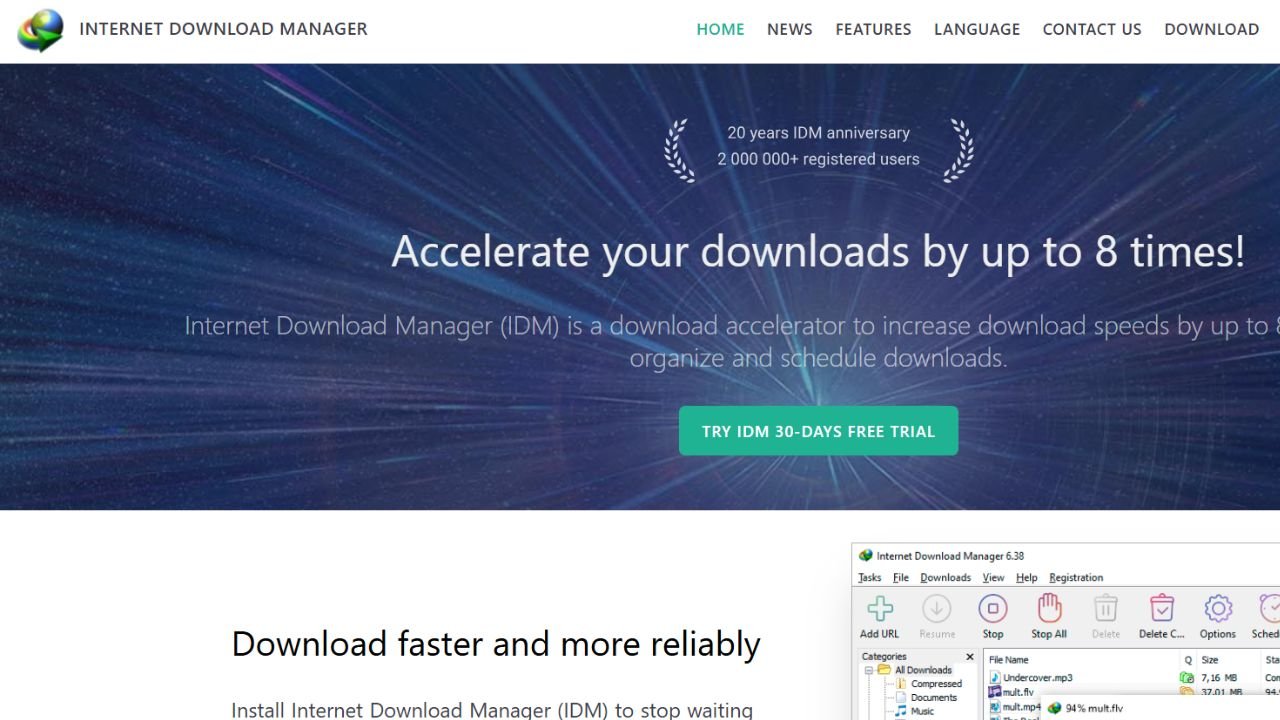Select the Compressed category
This screenshot has width=1280, height=720.
point(936,684)
